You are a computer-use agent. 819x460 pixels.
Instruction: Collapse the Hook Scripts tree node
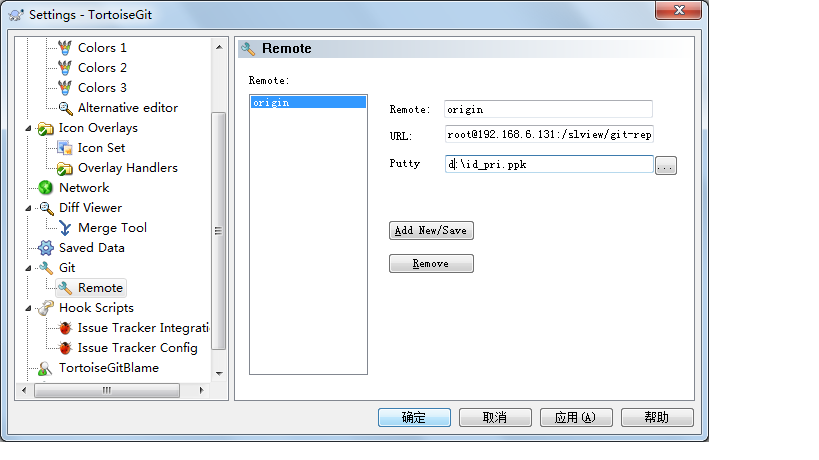(x=29, y=309)
